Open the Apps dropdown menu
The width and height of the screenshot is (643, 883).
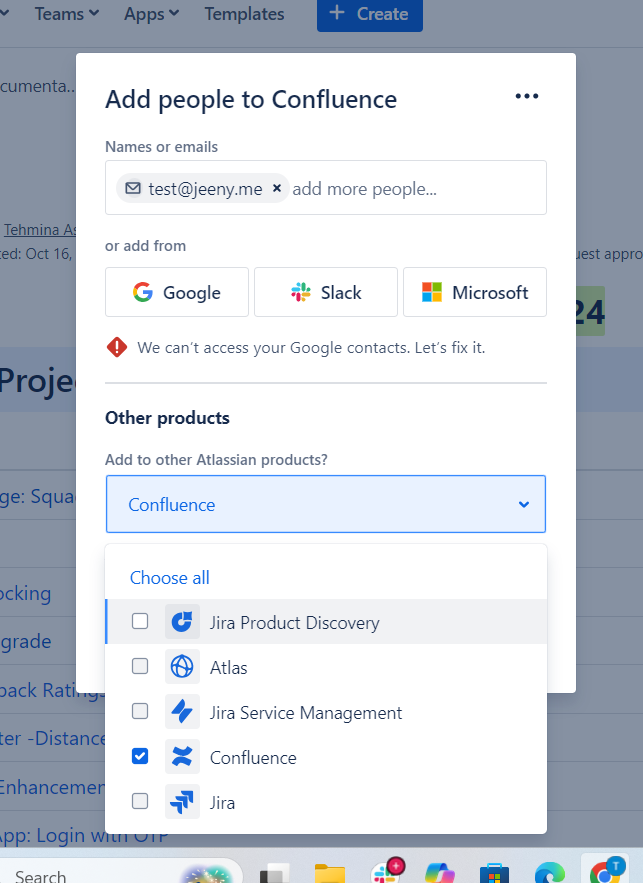151,14
